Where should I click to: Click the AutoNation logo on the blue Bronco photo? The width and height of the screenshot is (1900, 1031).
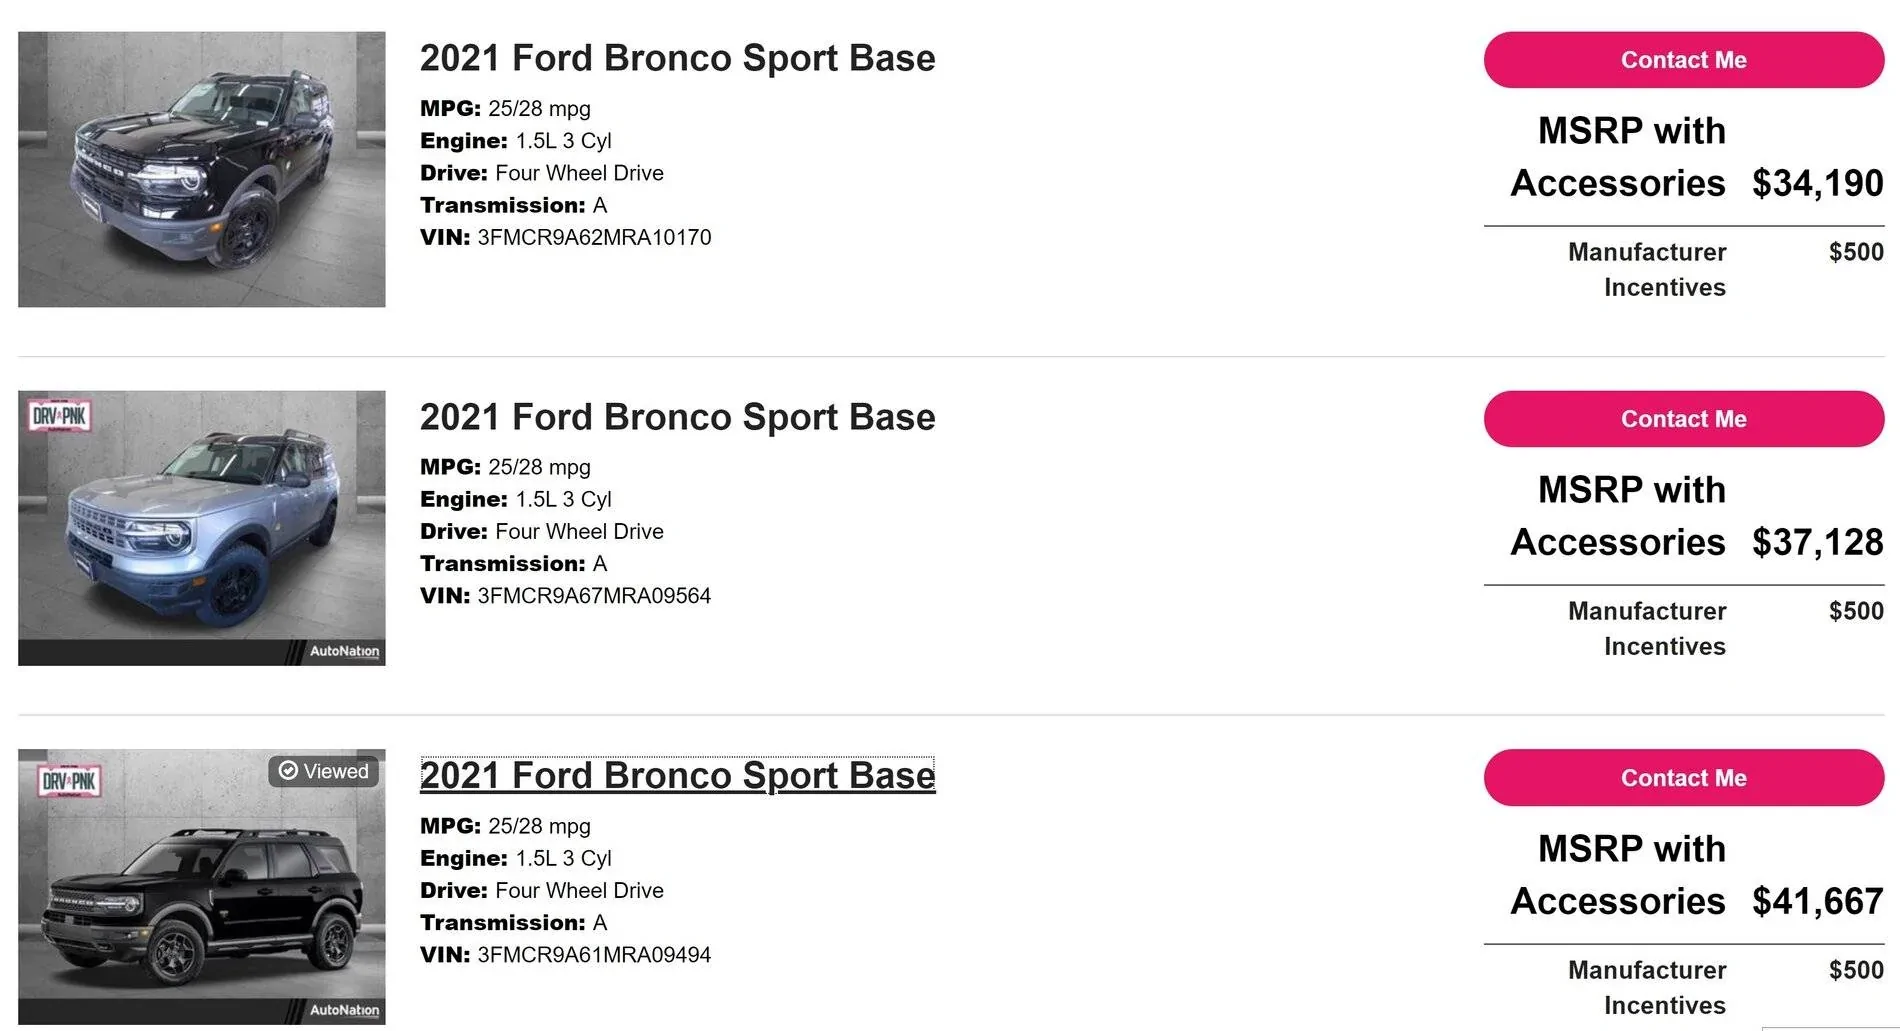(x=345, y=651)
